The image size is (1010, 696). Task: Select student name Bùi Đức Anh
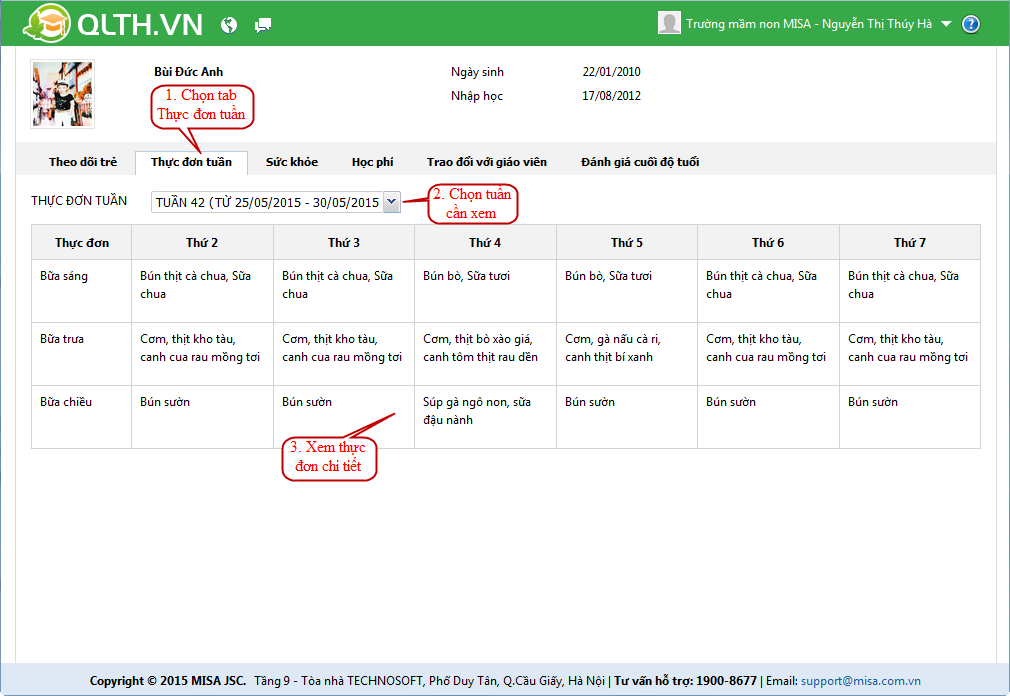188,71
